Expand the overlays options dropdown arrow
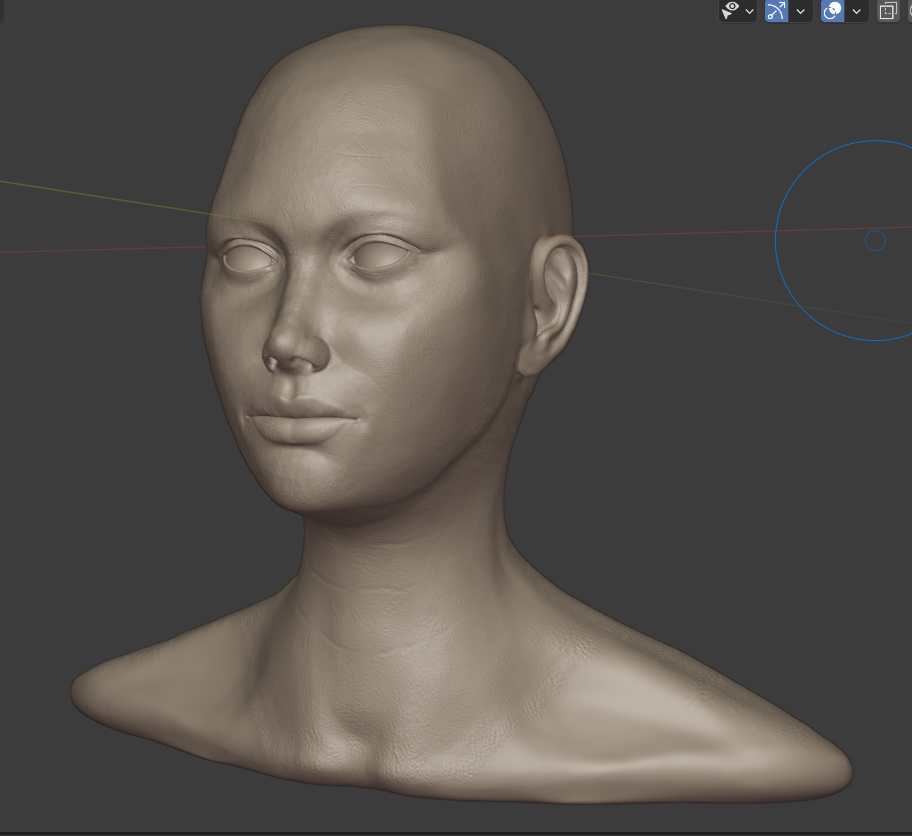912x836 pixels. pyautogui.click(x=857, y=10)
